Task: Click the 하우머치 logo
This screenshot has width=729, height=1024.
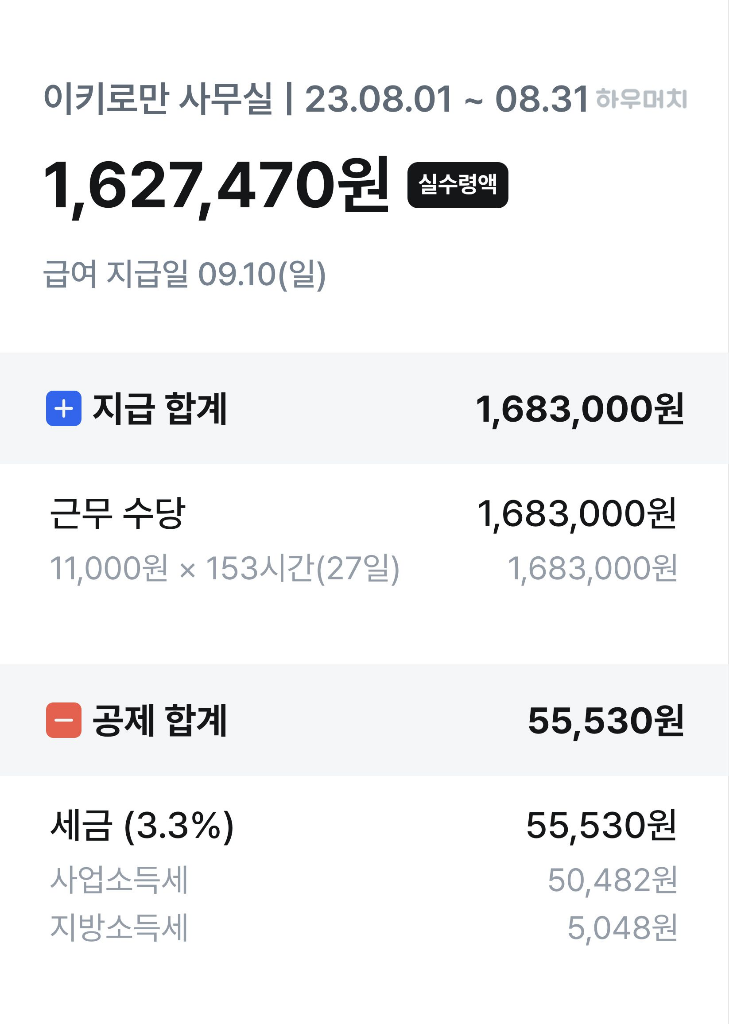Action: pyautogui.click(x=641, y=100)
